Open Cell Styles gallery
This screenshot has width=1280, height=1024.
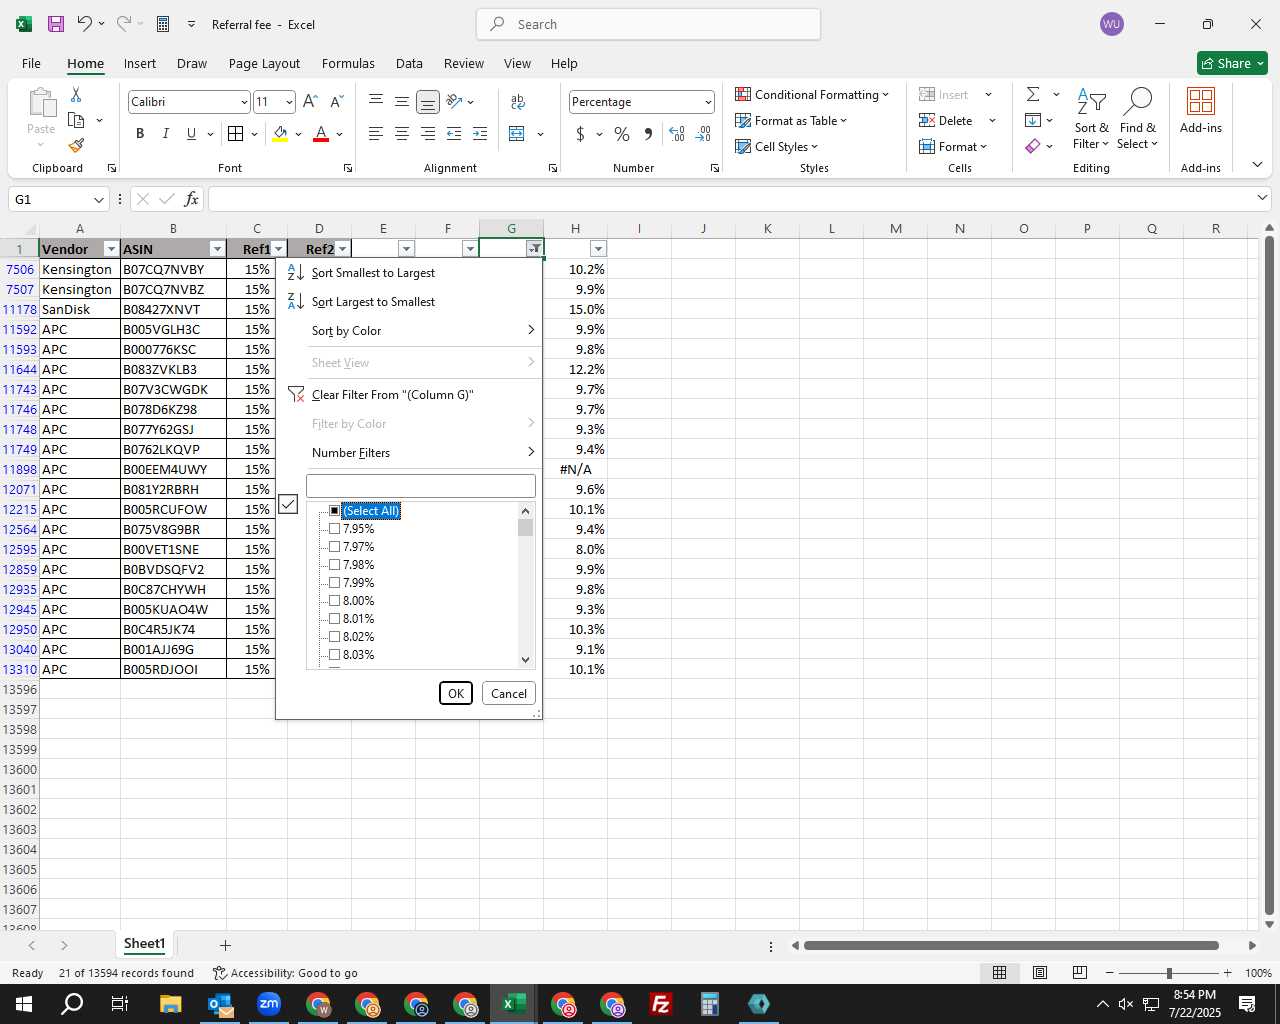tap(777, 146)
